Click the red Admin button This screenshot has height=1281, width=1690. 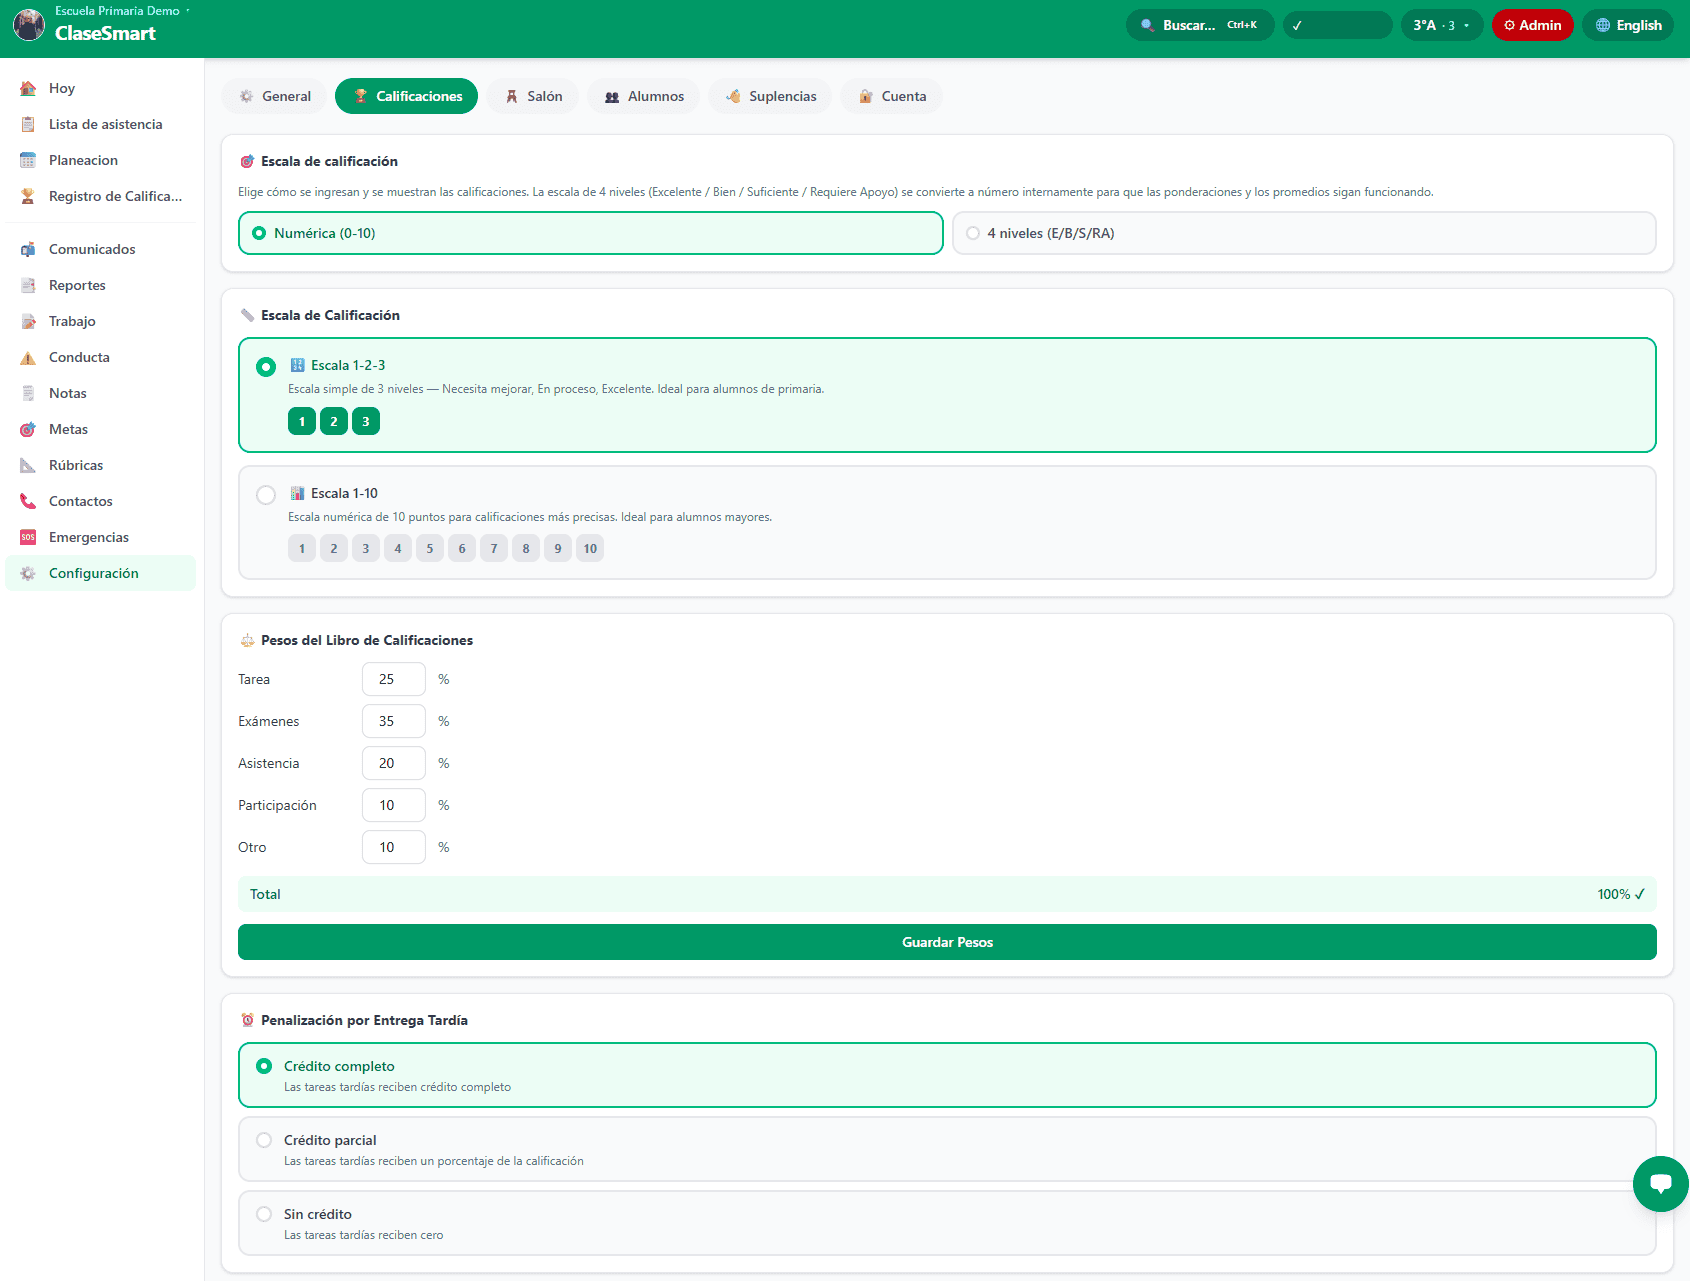pos(1532,25)
